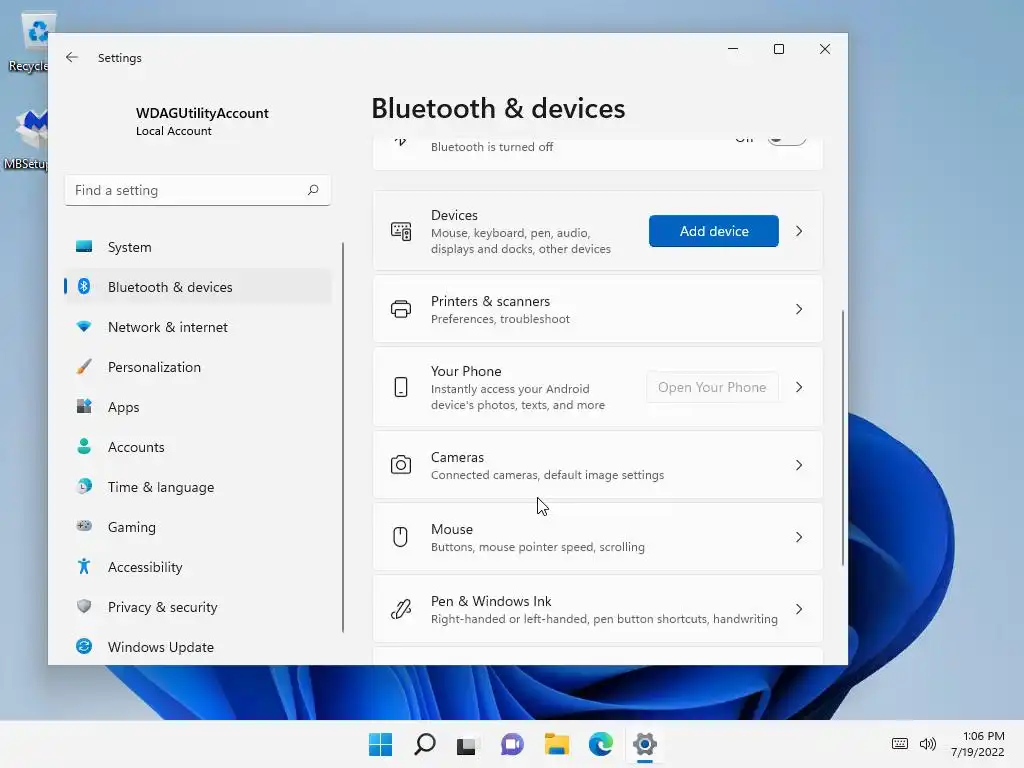
Task: Go back with the Settings back arrow
Action: [x=72, y=57]
